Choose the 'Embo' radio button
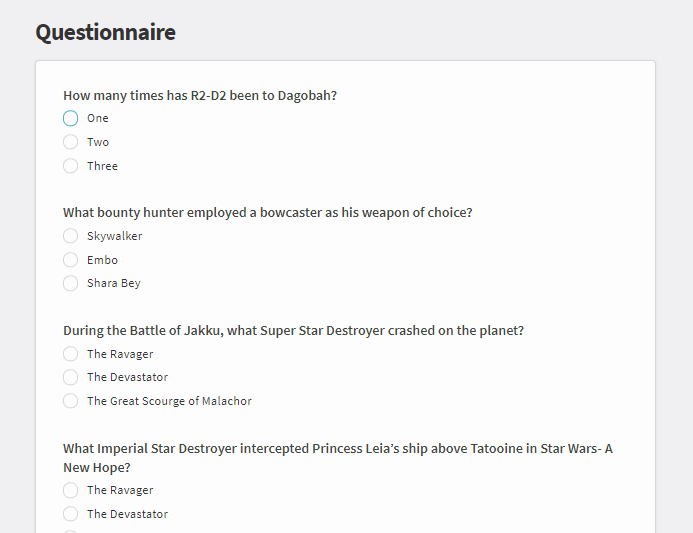Viewport: 693px width, 533px height. pyautogui.click(x=70, y=260)
